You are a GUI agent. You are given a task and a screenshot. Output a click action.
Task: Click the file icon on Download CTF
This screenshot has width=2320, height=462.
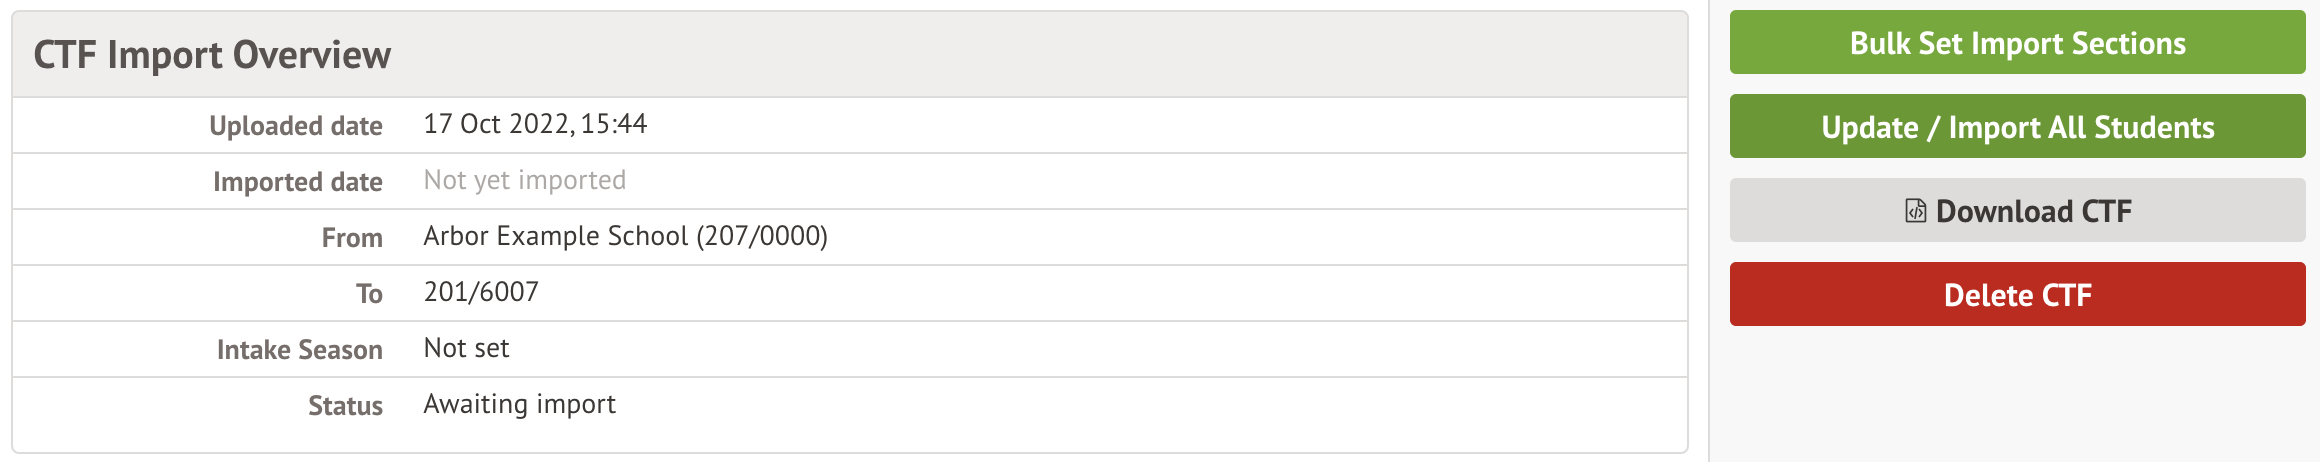click(x=1915, y=211)
